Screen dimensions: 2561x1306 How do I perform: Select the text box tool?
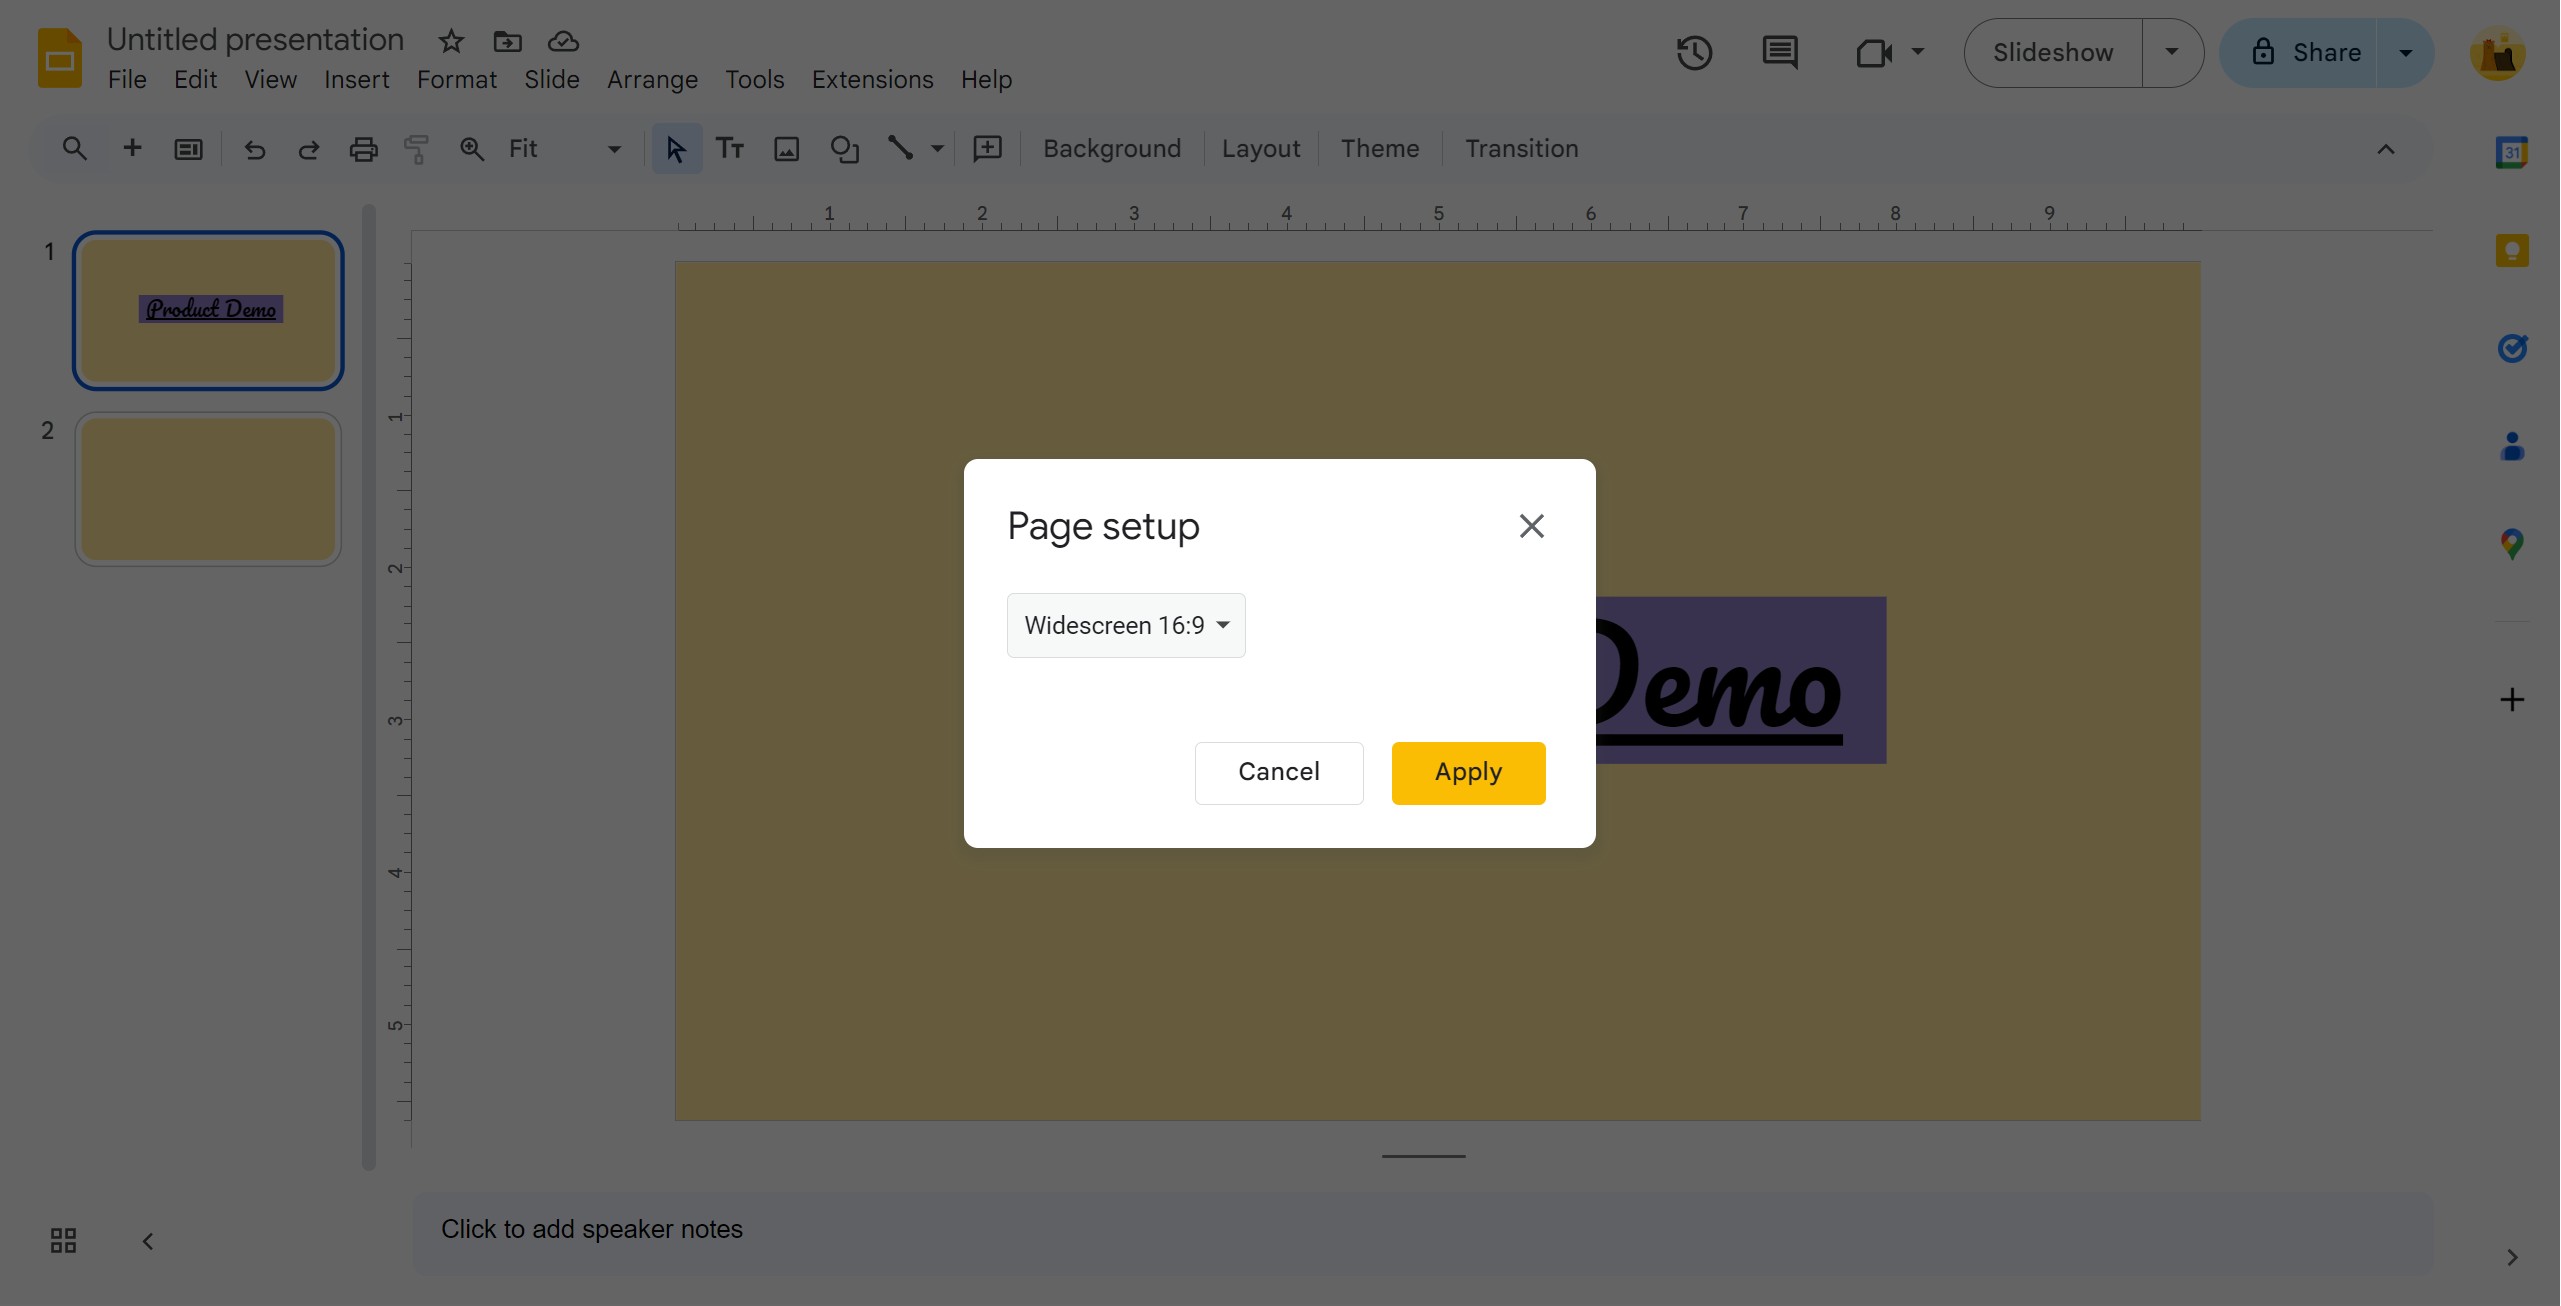(729, 149)
